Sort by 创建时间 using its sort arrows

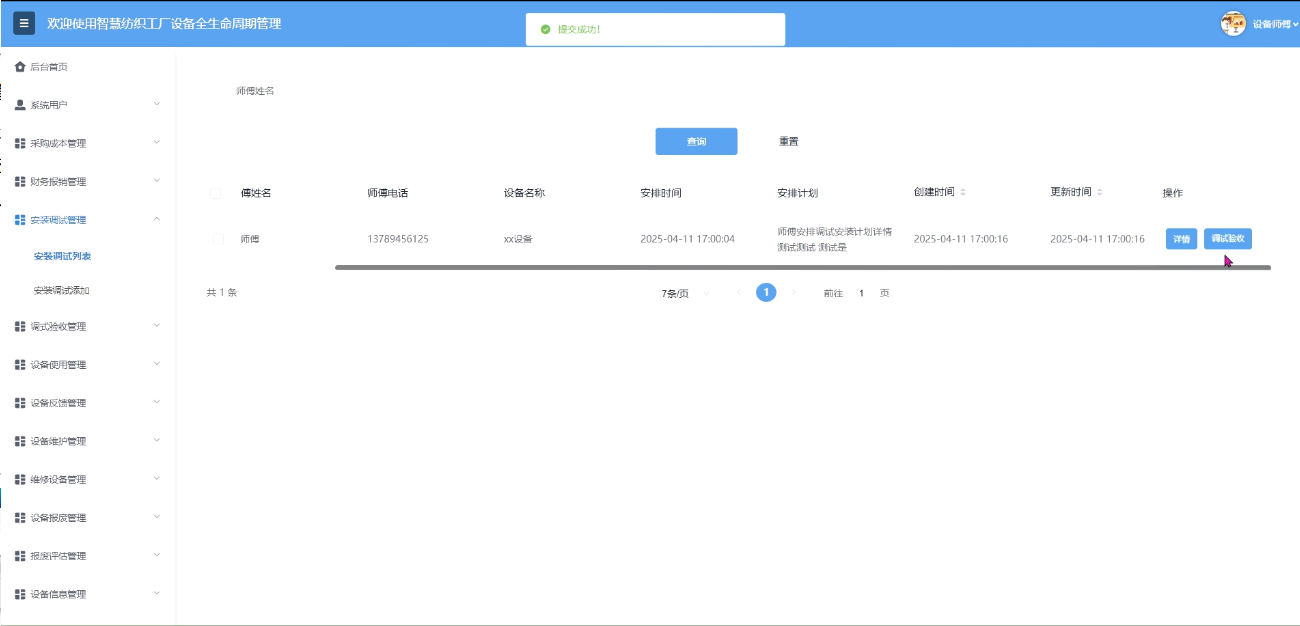click(963, 192)
